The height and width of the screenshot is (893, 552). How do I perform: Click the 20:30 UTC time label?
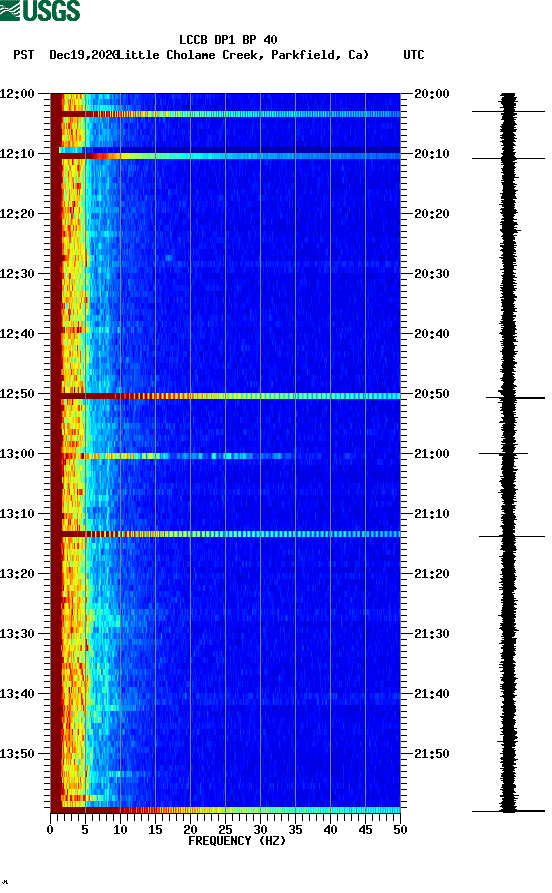pyautogui.click(x=432, y=273)
